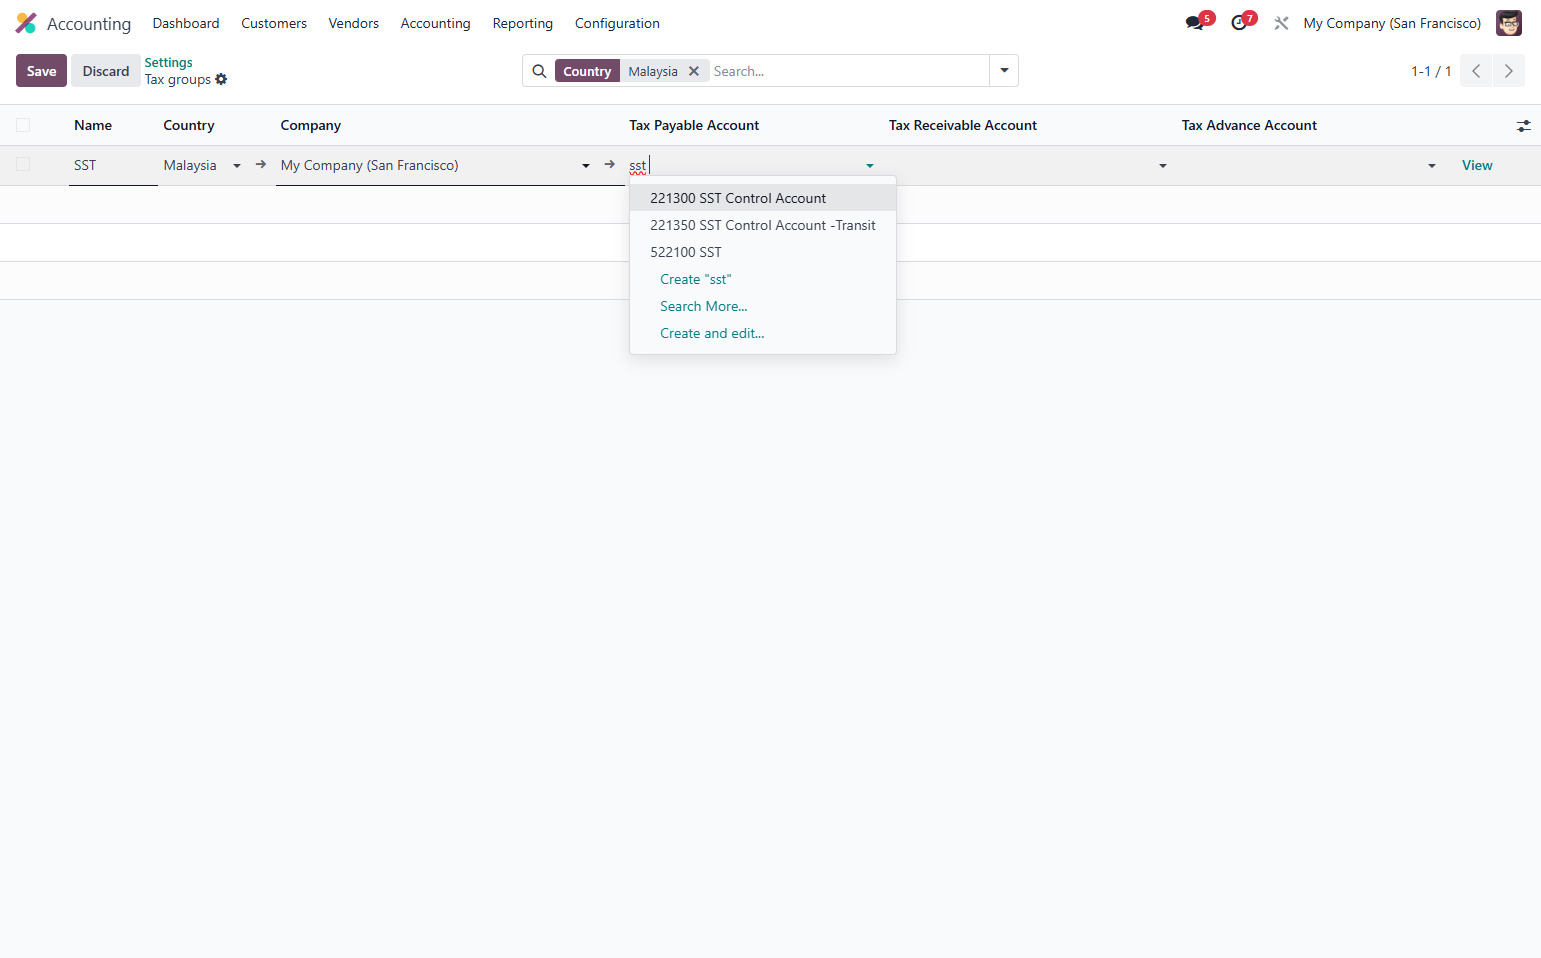This screenshot has height=958, width=1541.
Task: Go back to Settings breadcrumb
Action: 168,62
